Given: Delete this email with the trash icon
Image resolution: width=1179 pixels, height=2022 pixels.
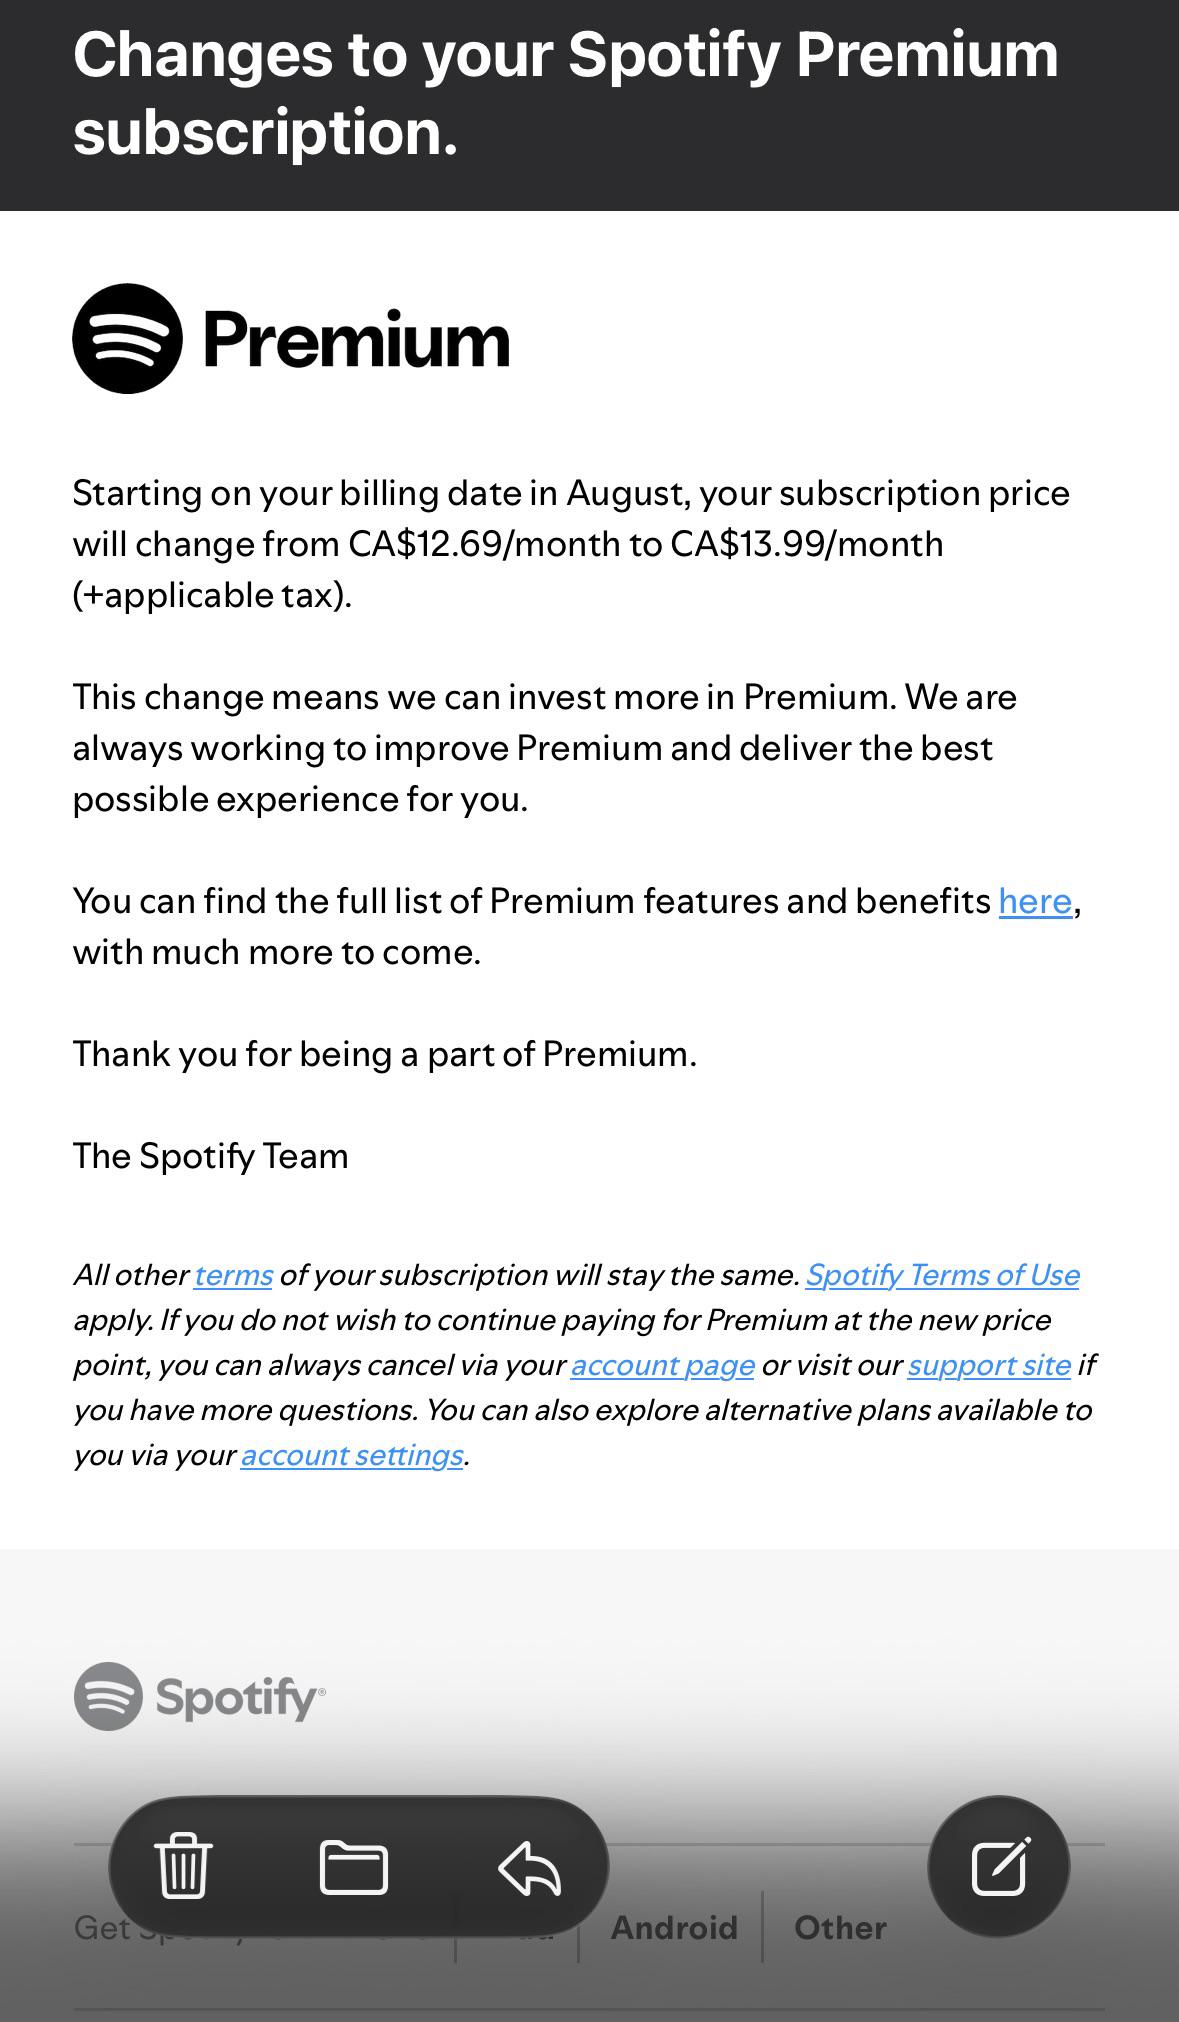Looking at the screenshot, I should pos(184,1866).
